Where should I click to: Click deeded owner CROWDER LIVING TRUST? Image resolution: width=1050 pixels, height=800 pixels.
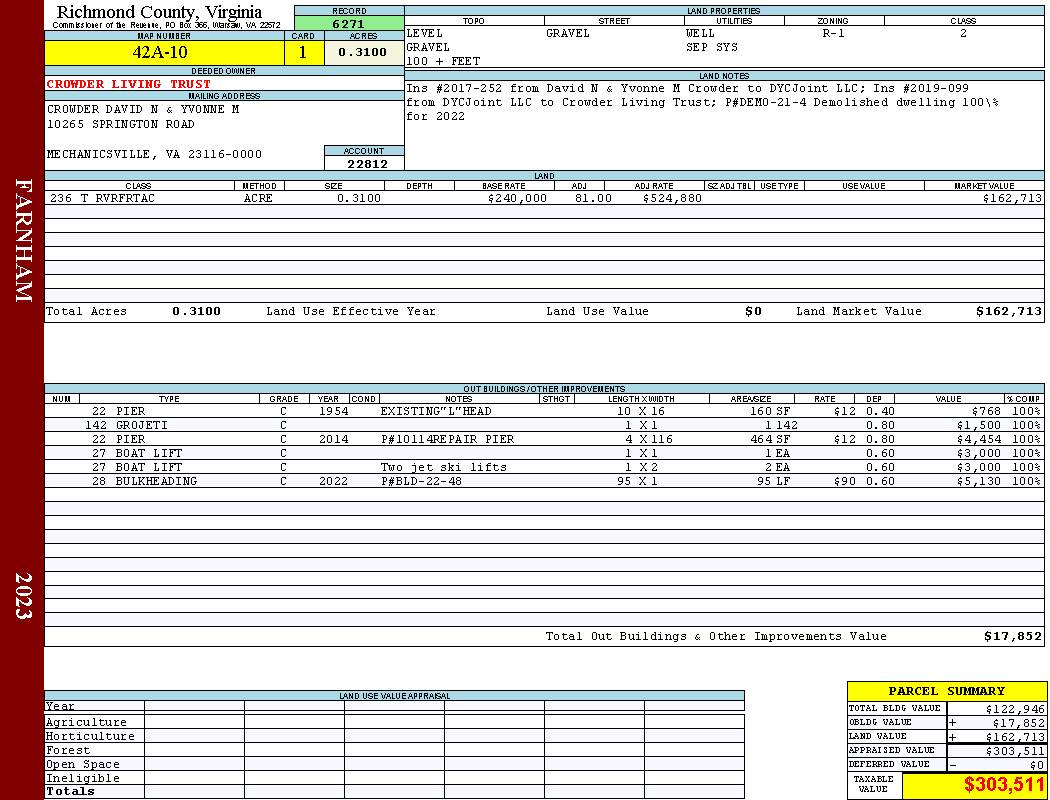click(x=129, y=84)
